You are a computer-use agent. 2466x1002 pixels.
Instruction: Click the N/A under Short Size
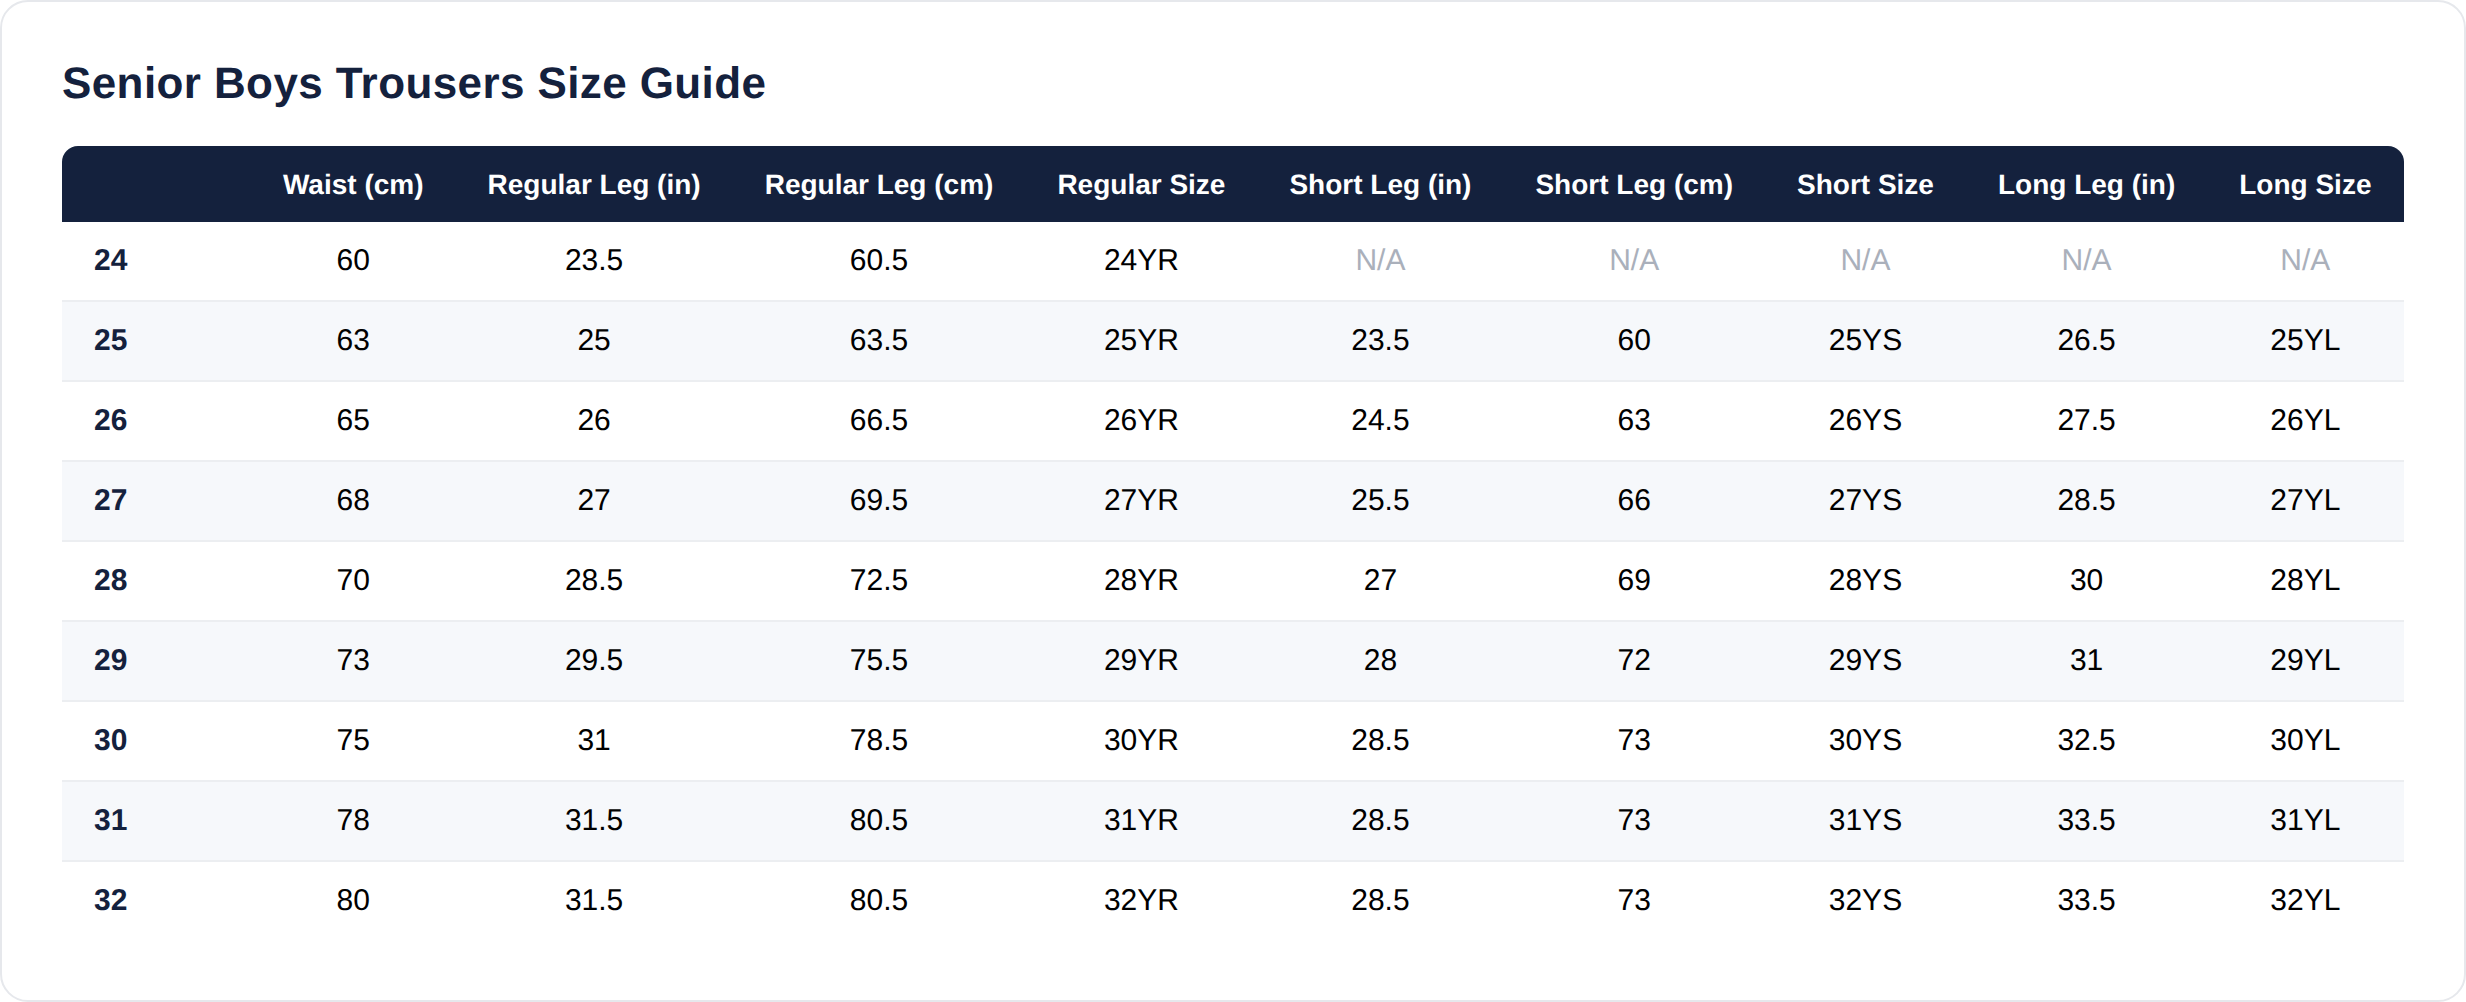click(1865, 260)
